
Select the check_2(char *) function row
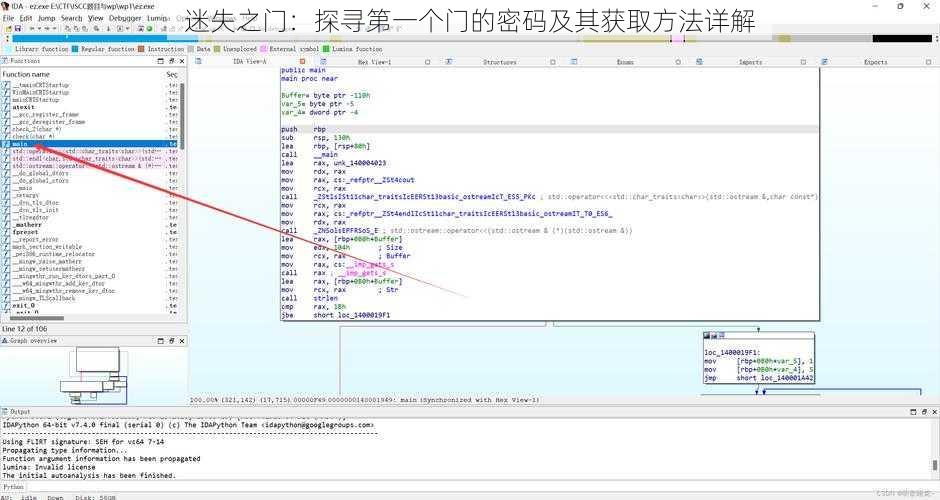(91, 129)
